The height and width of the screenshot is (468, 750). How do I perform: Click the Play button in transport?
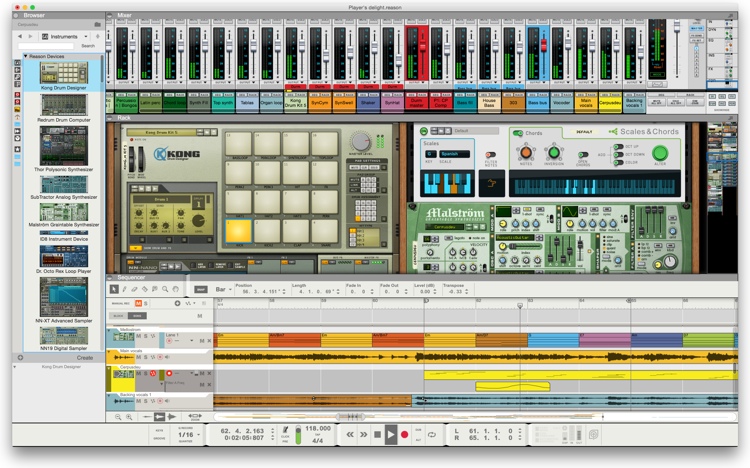coord(391,435)
